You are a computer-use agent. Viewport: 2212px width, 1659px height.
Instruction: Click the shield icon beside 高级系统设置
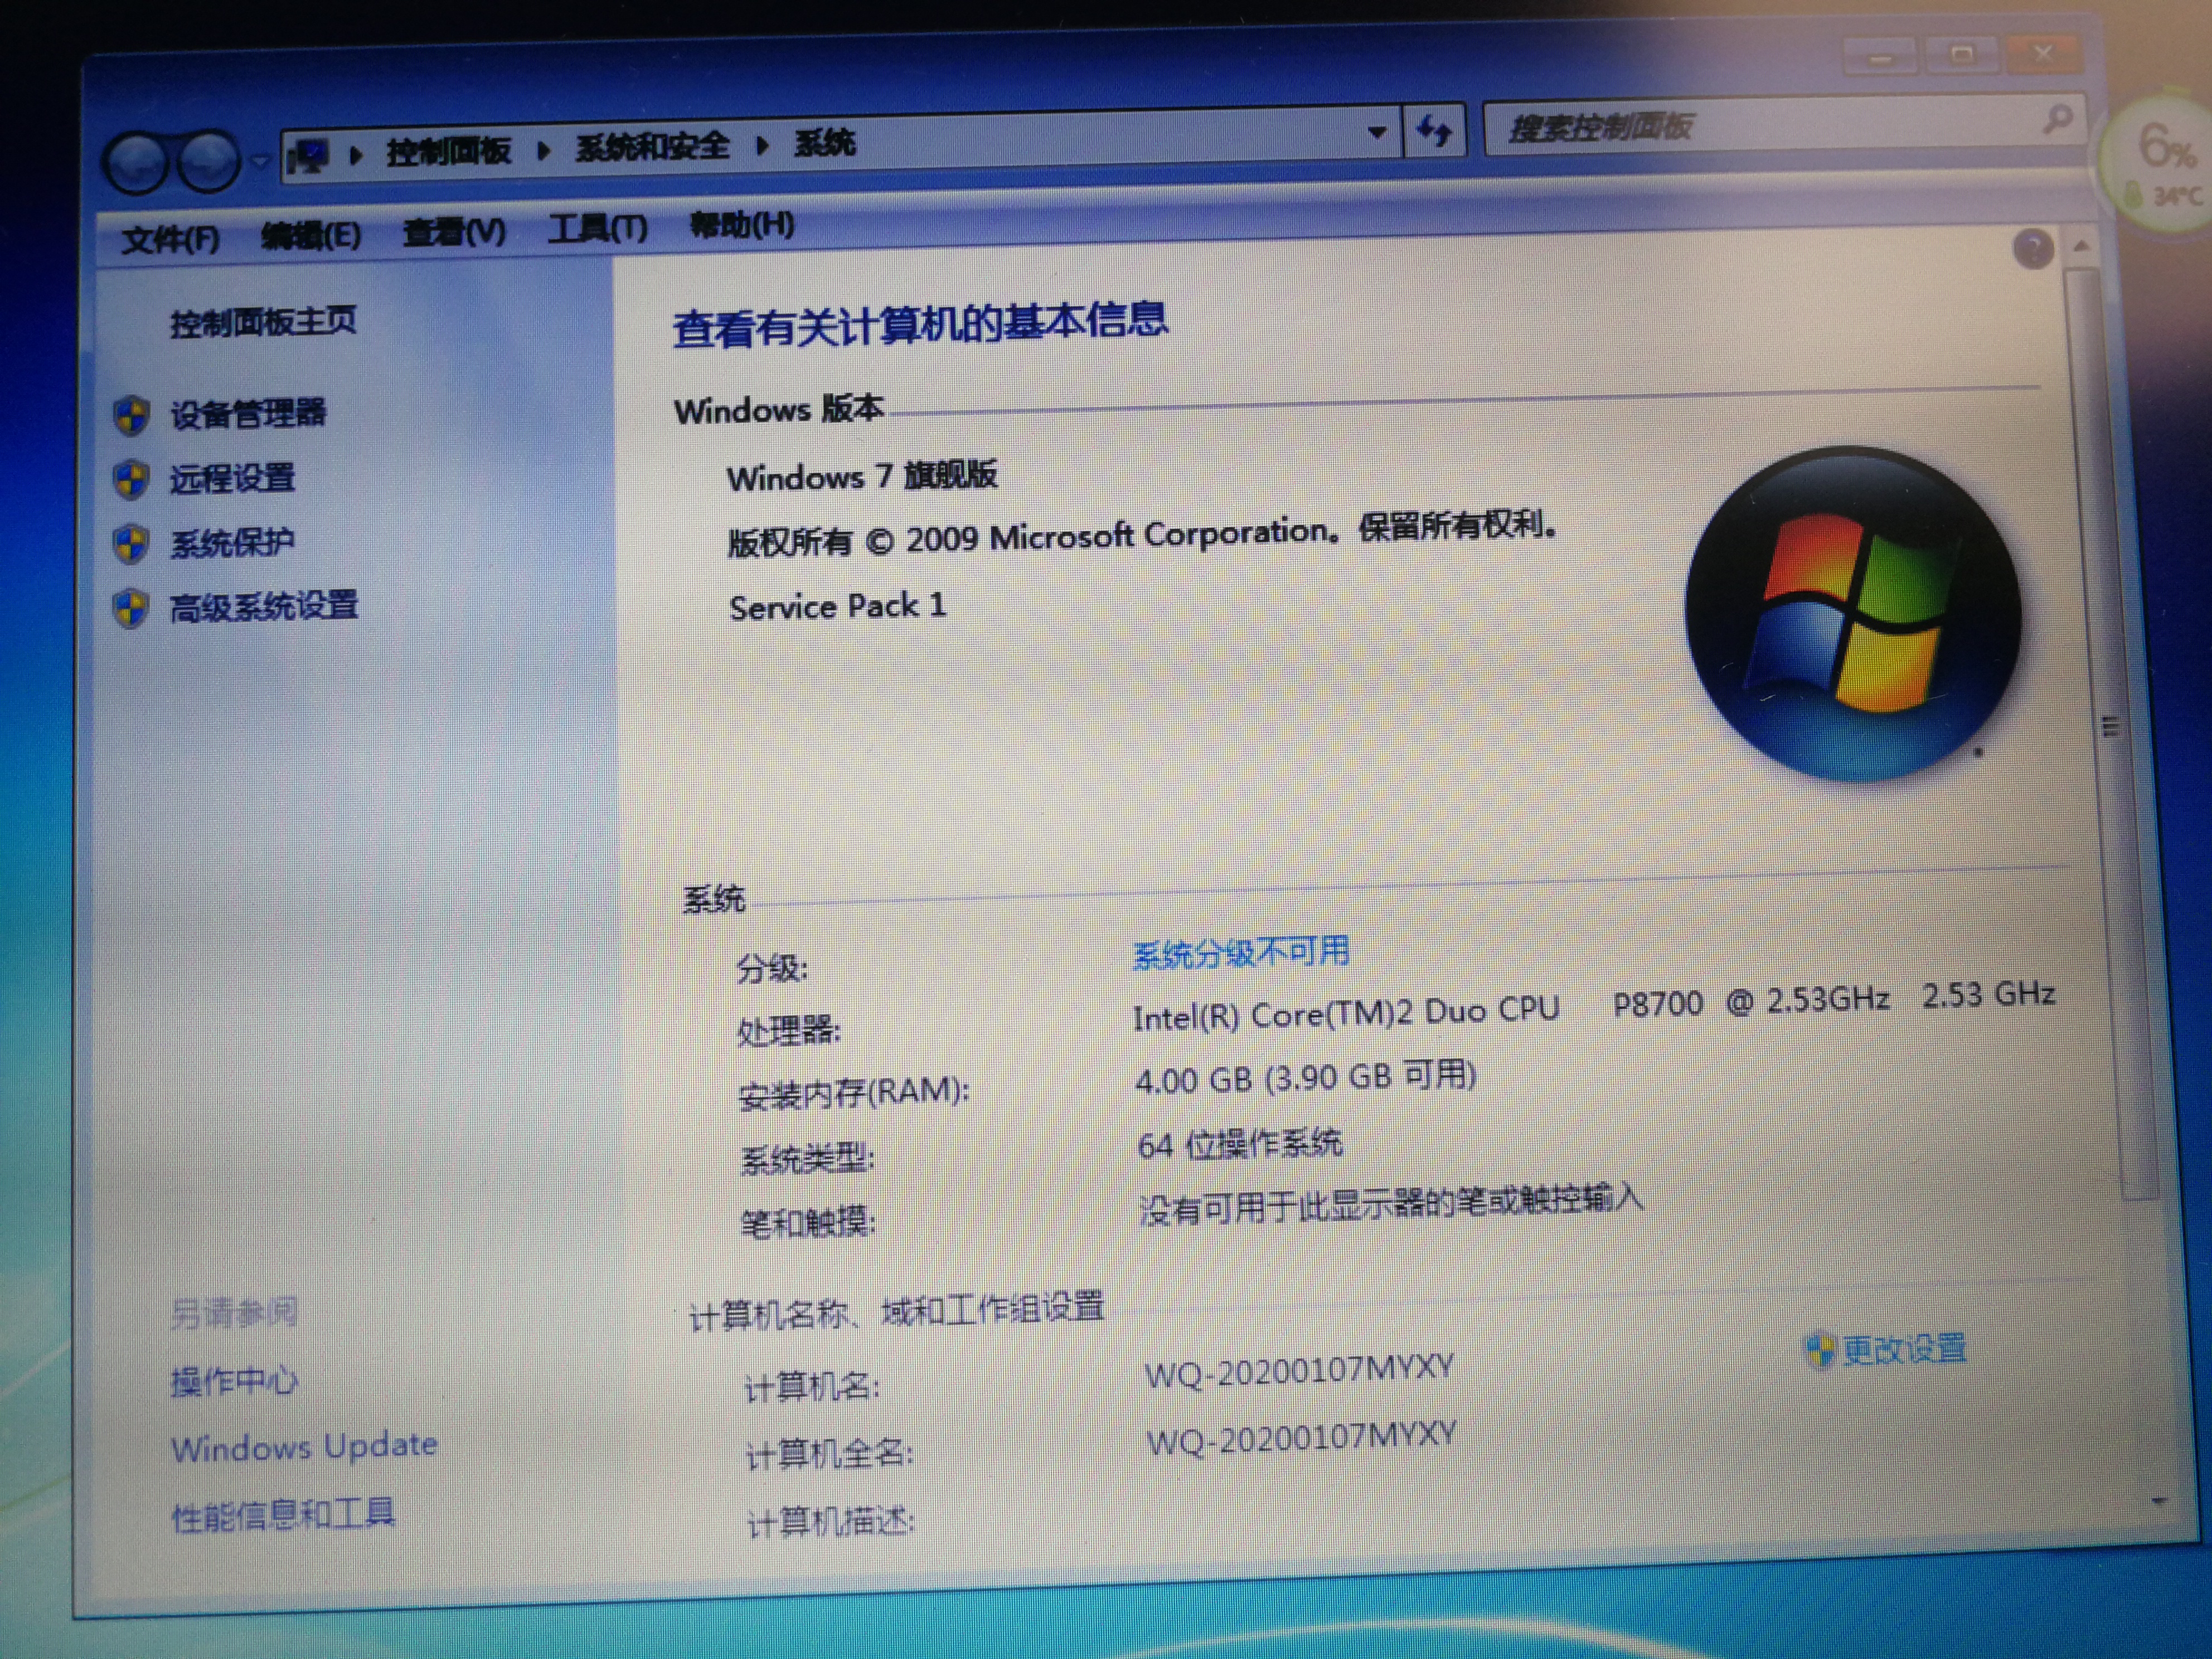131,608
